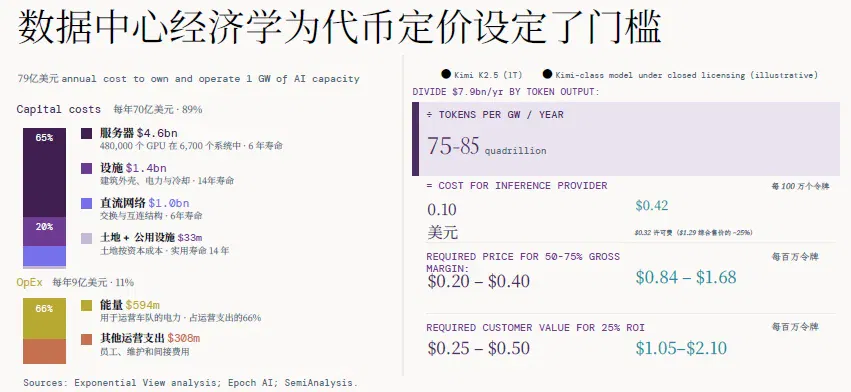Click the light lavender 土地 + 公用设施 swatch
851x392 pixels.
pyautogui.click(x=86, y=238)
